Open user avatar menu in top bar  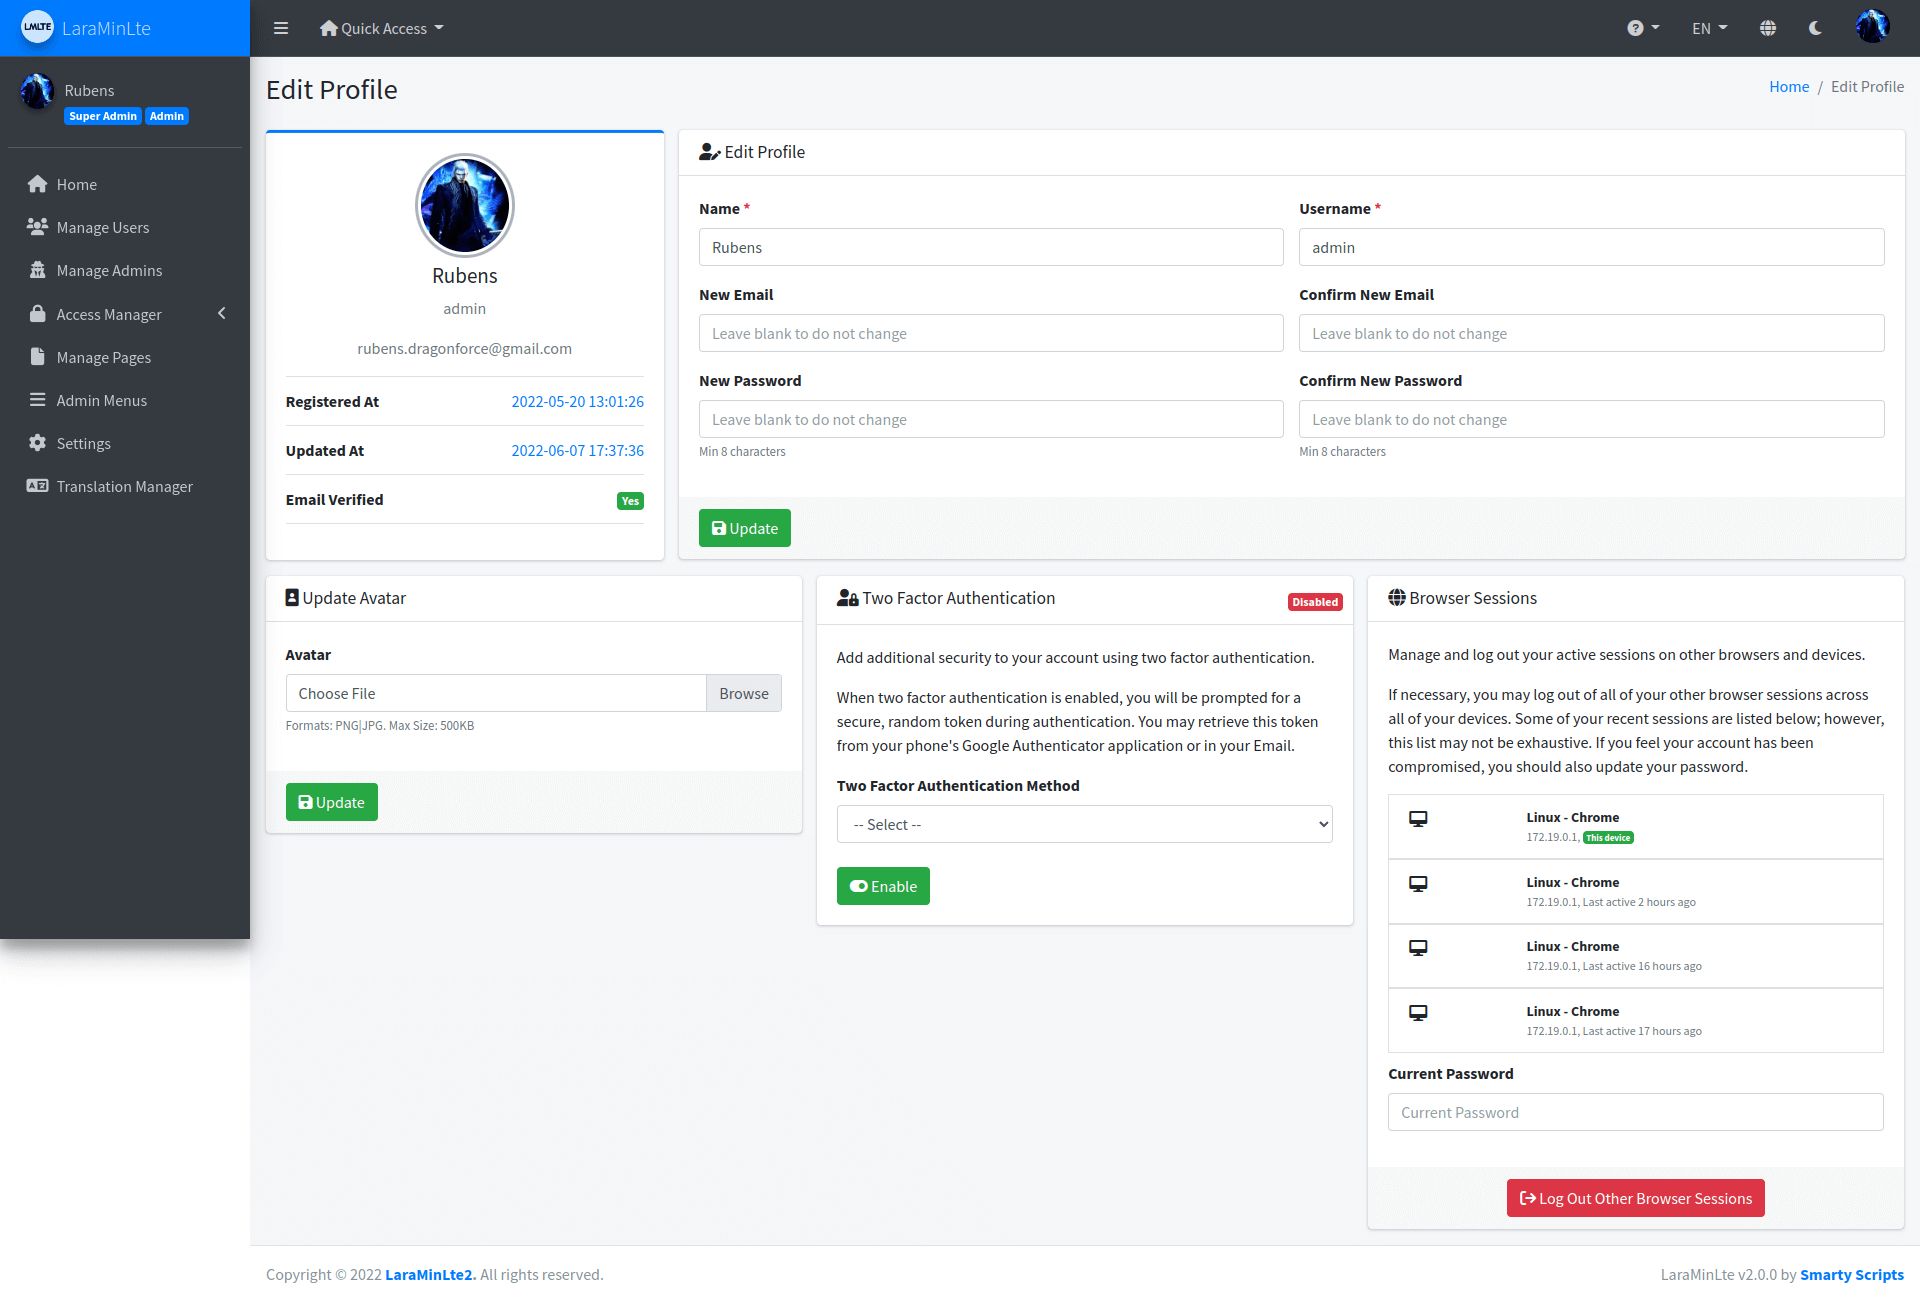(1871, 27)
